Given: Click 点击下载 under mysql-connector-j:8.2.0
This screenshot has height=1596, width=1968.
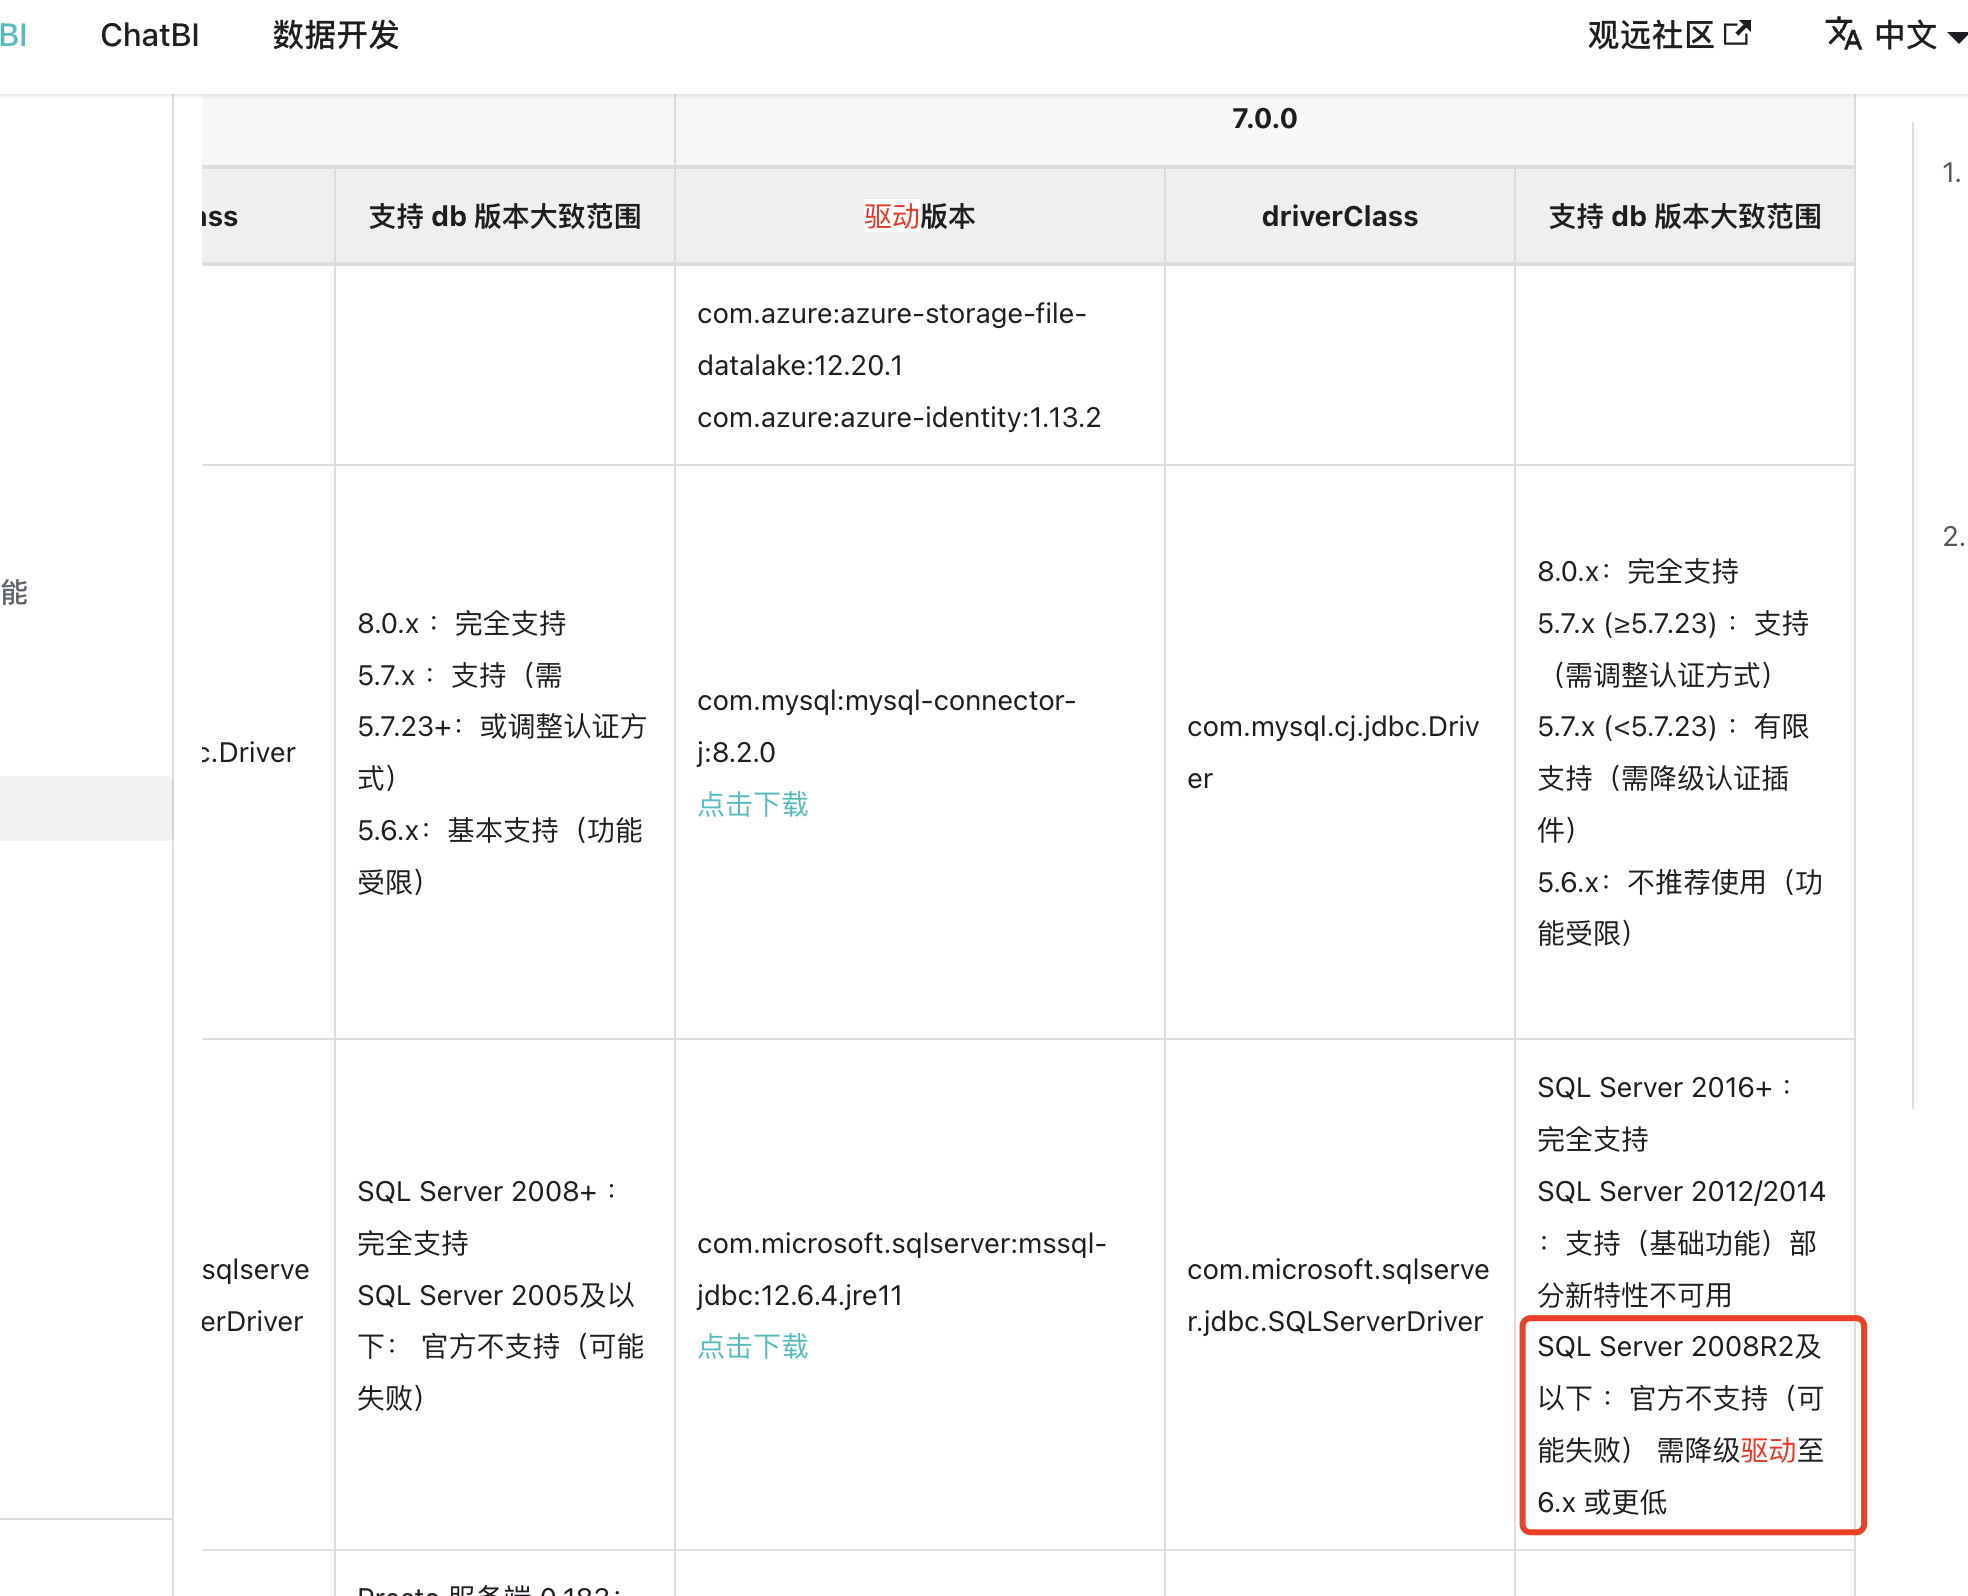Looking at the screenshot, I should (752, 804).
